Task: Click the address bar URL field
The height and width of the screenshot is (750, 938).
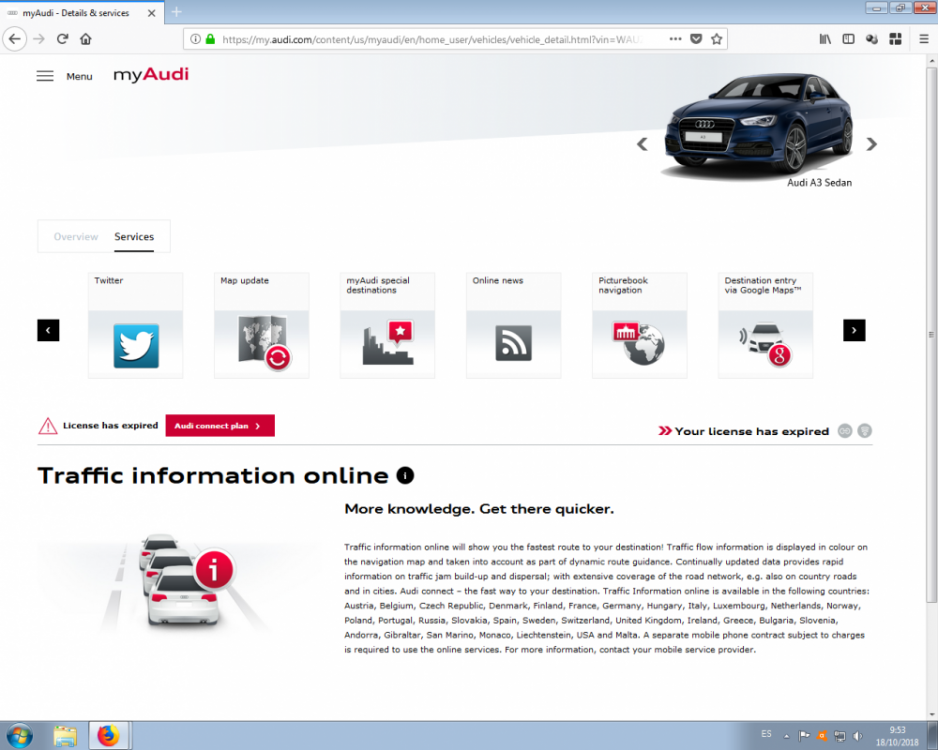Action: [x=430, y=39]
